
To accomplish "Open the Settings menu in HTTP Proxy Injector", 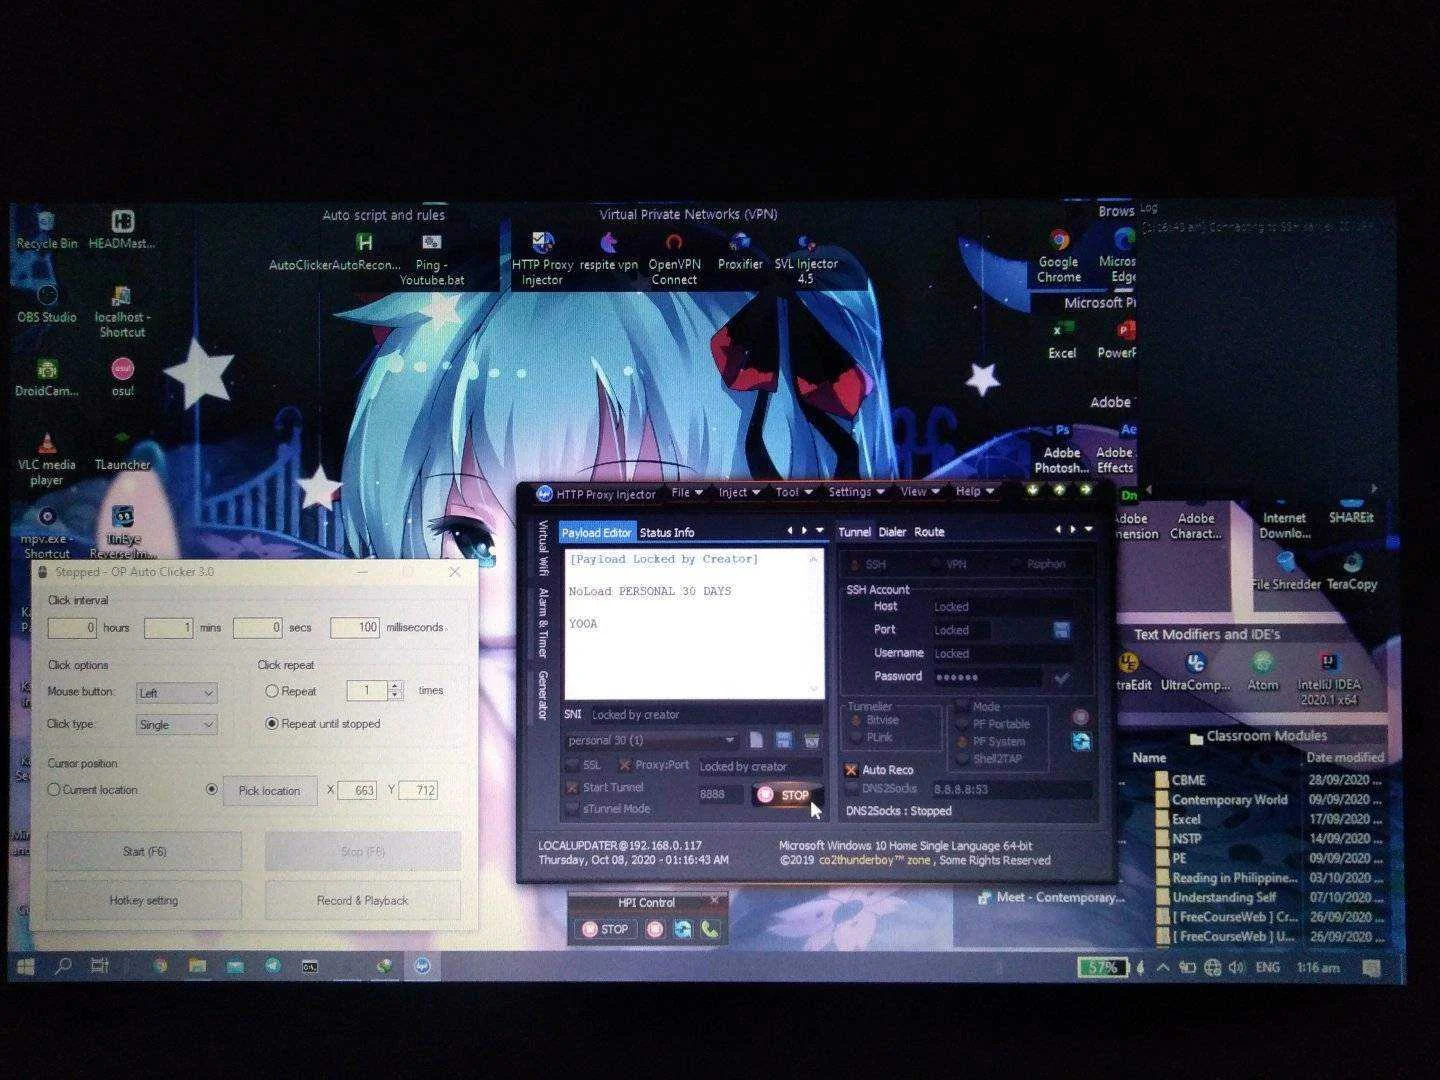I will tap(856, 492).
